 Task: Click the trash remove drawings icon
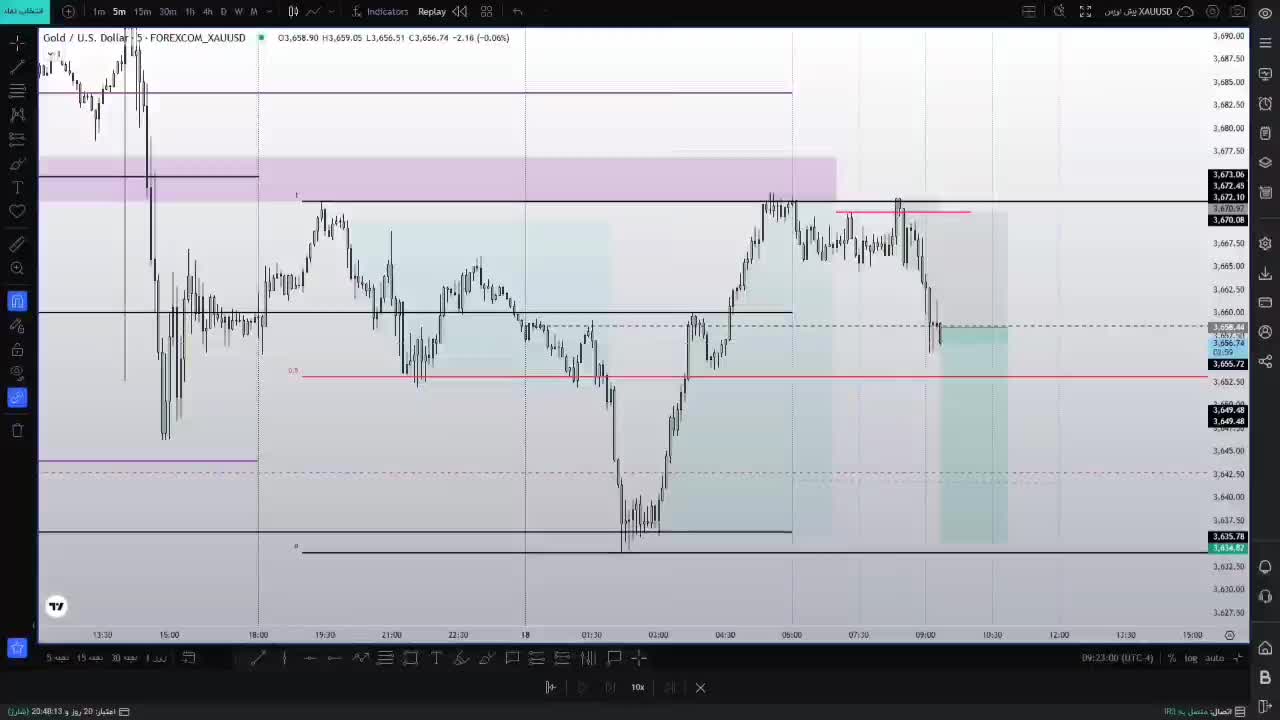[x=17, y=430]
